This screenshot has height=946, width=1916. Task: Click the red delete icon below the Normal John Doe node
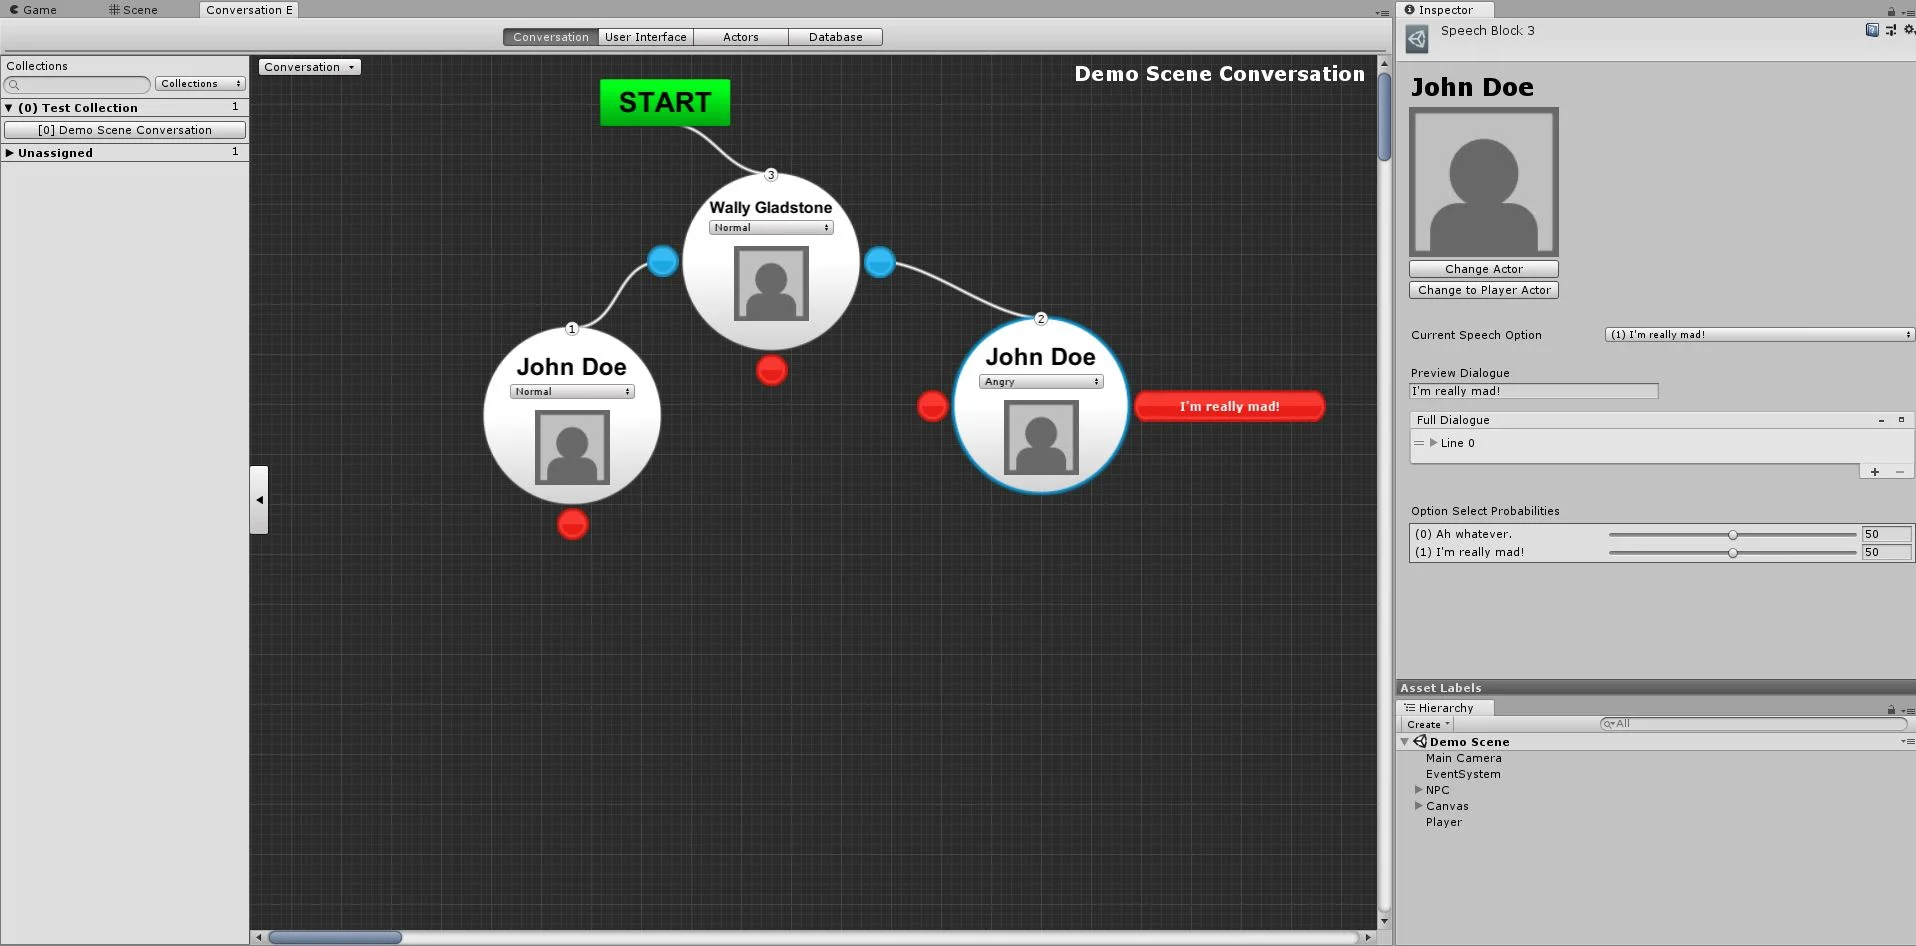[571, 523]
